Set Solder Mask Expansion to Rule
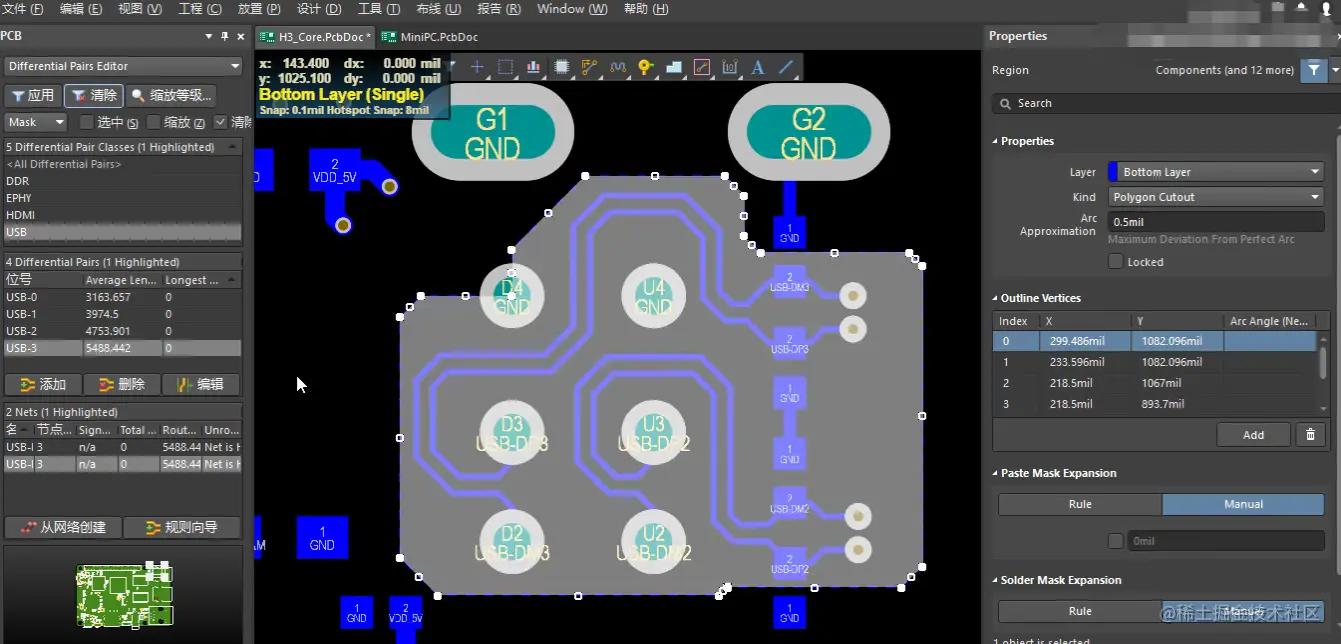Image resolution: width=1341 pixels, height=644 pixels. (1080, 611)
